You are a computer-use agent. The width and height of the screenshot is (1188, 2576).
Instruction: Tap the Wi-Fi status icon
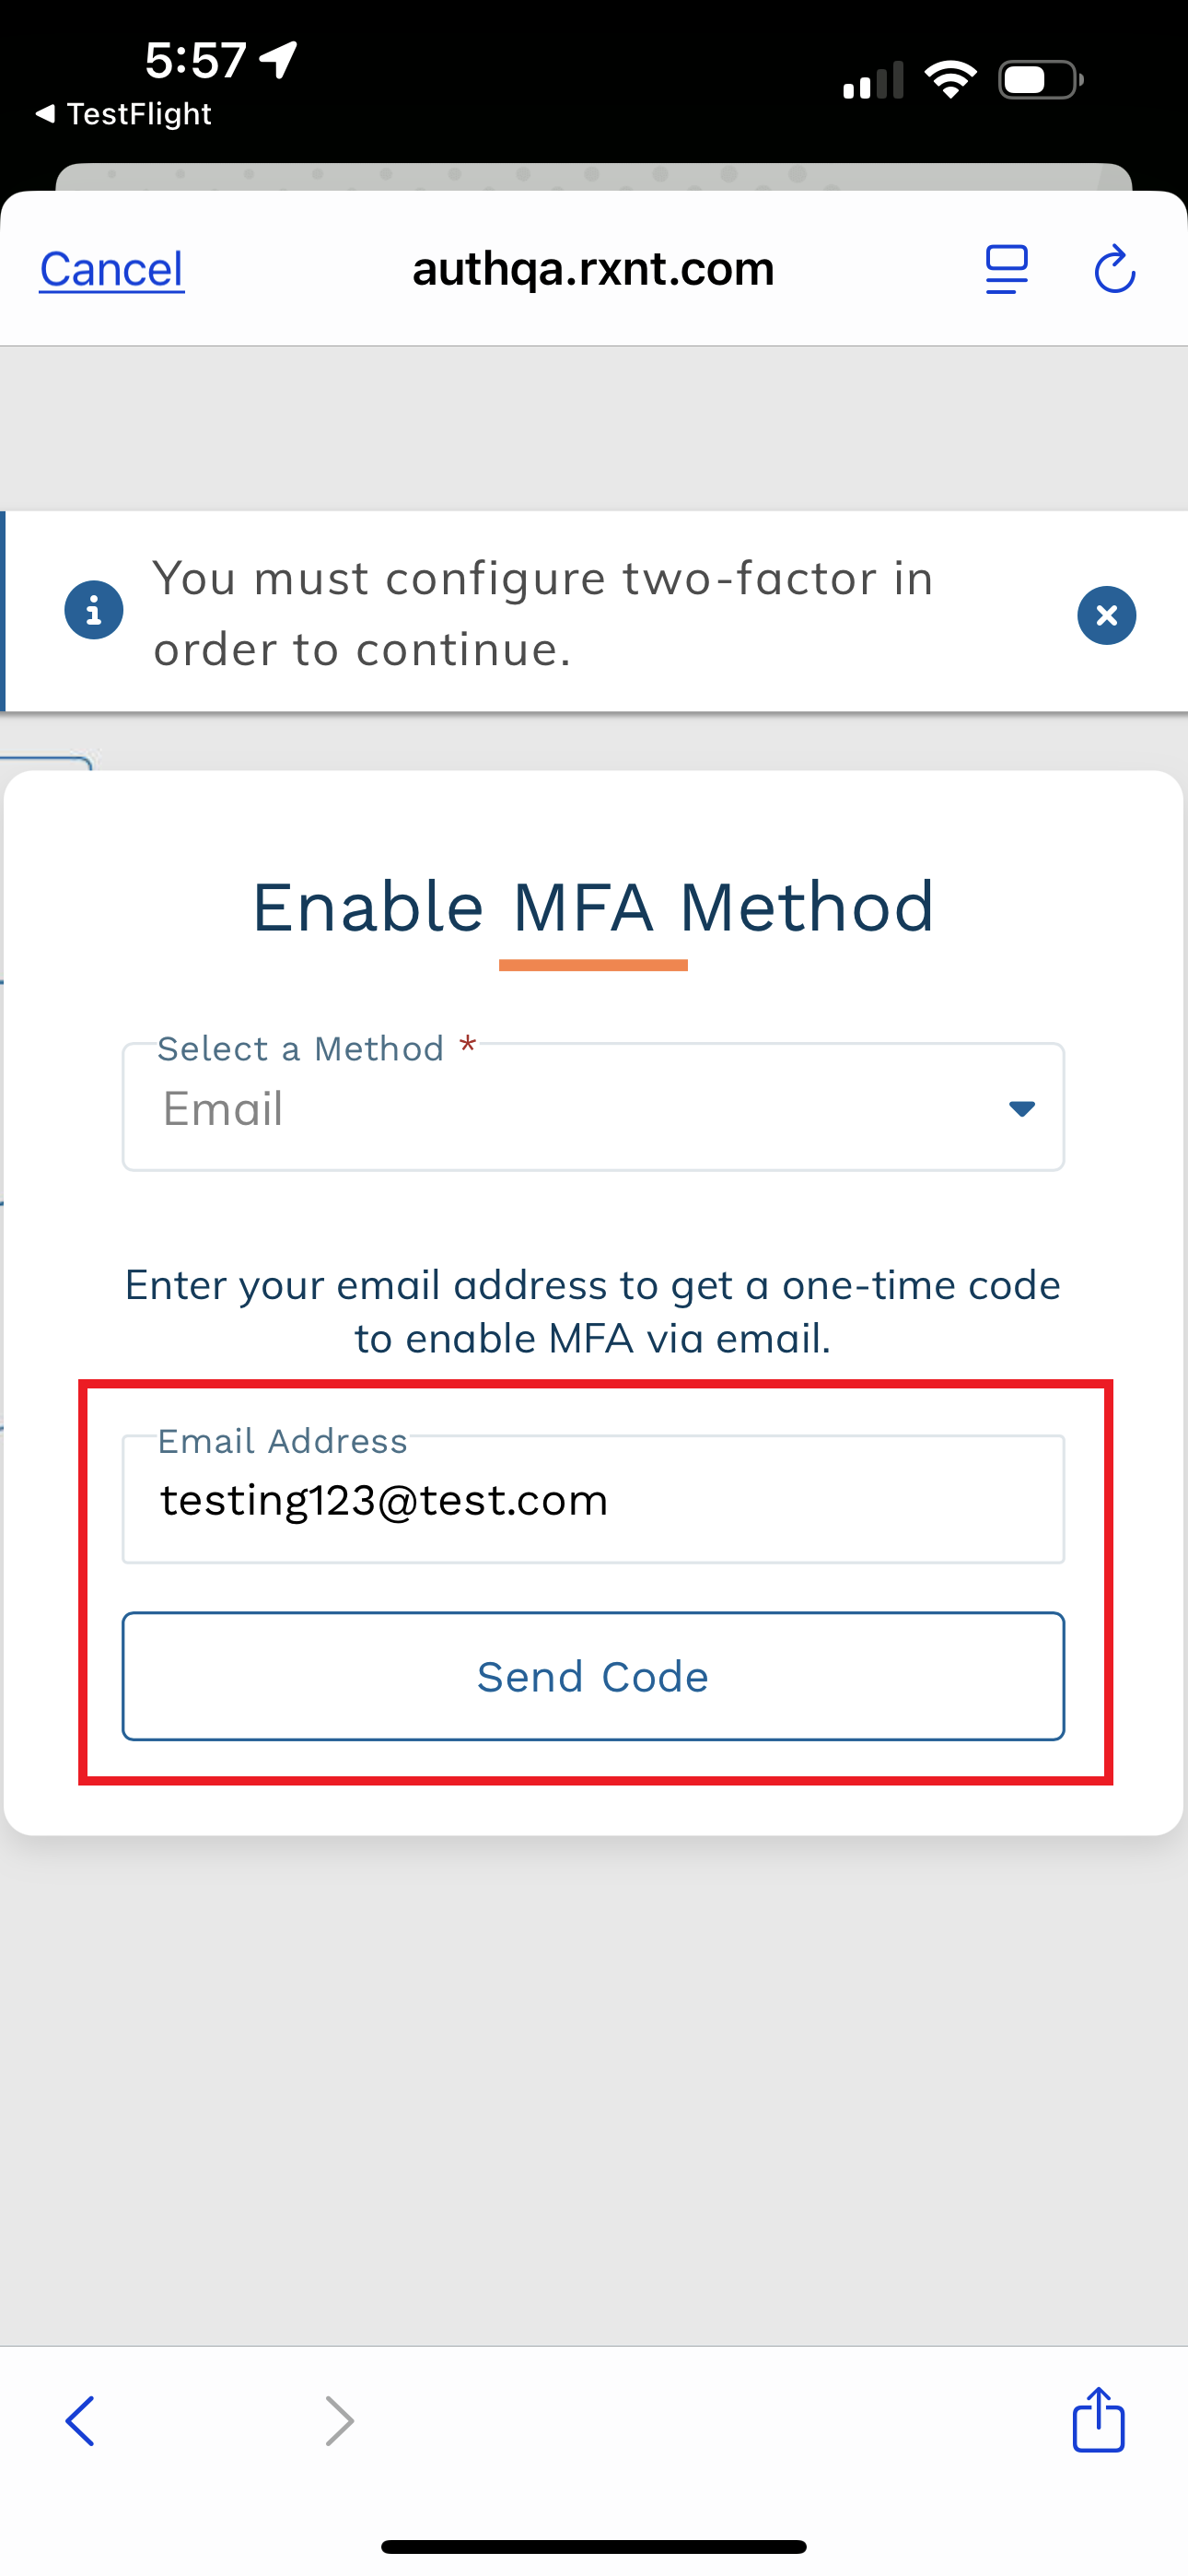tap(950, 80)
